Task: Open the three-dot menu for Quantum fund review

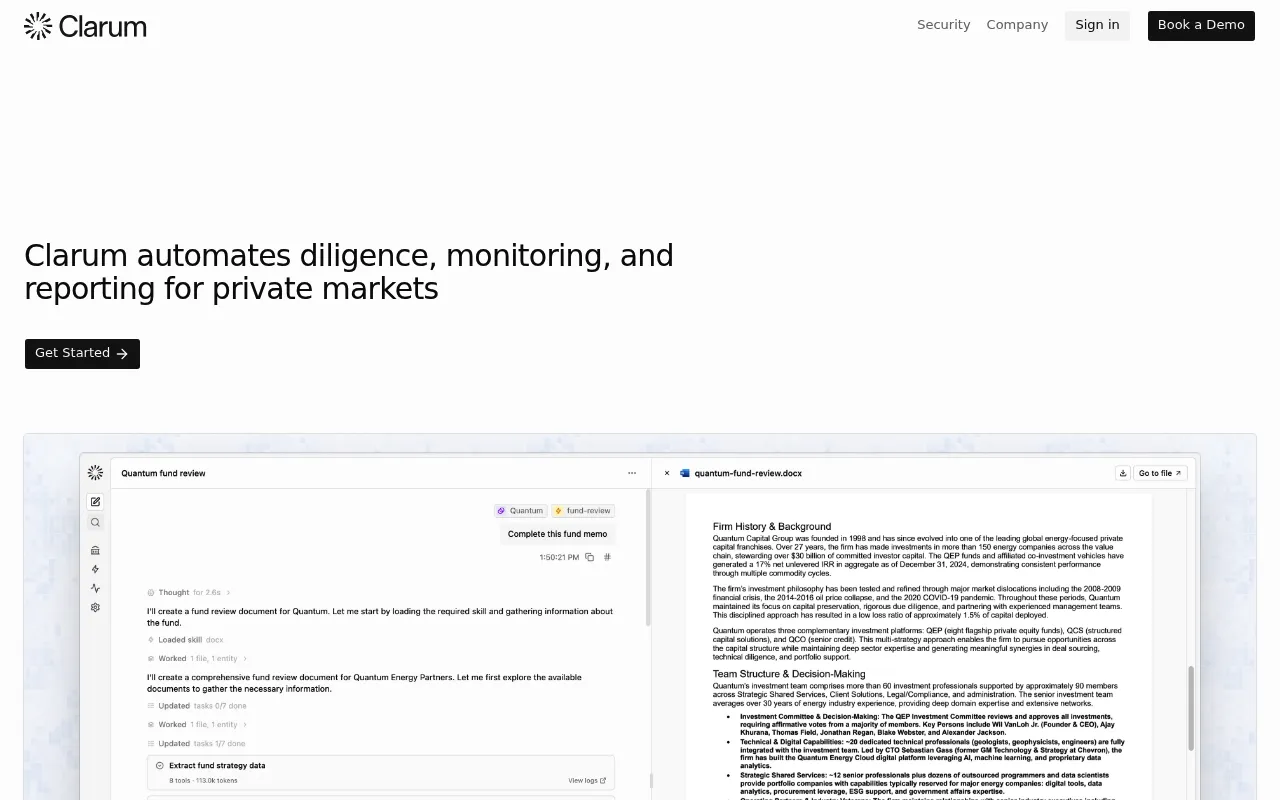Action: [632, 473]
